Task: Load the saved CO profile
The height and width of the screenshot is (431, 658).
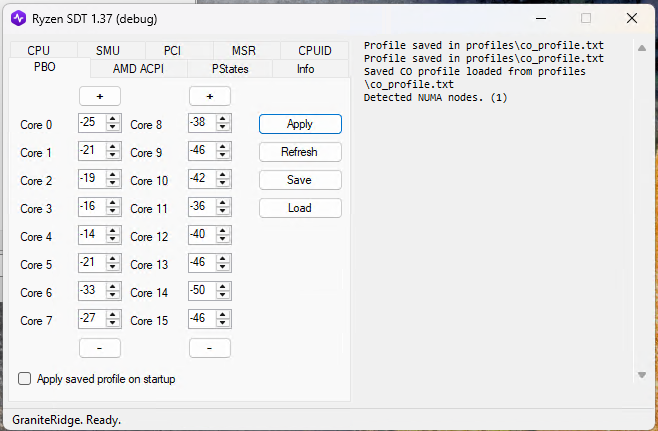Action: click(300, 208)
